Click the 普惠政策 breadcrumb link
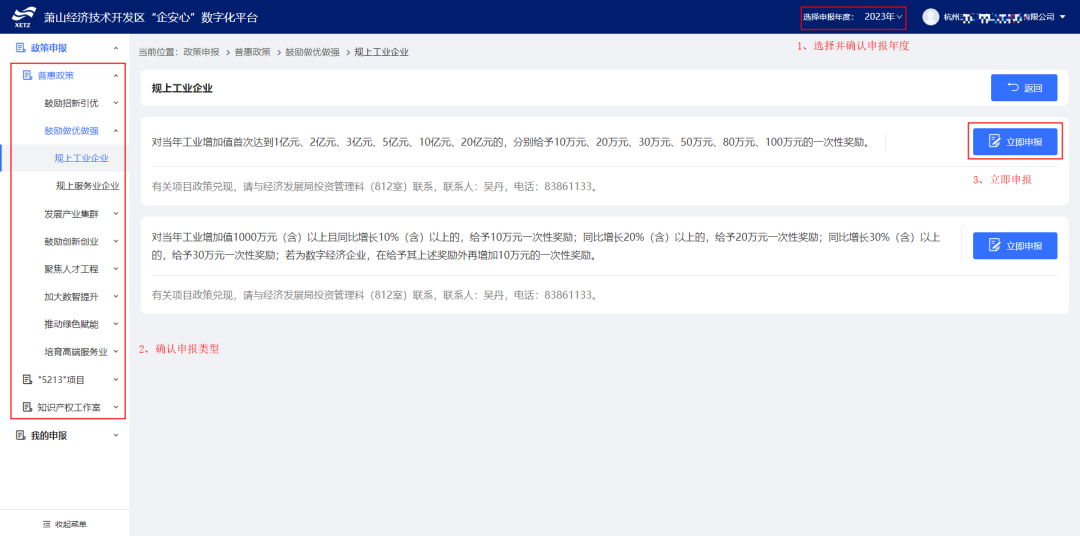Viewport: 1080px width, 536px height. tap(252, 52)
